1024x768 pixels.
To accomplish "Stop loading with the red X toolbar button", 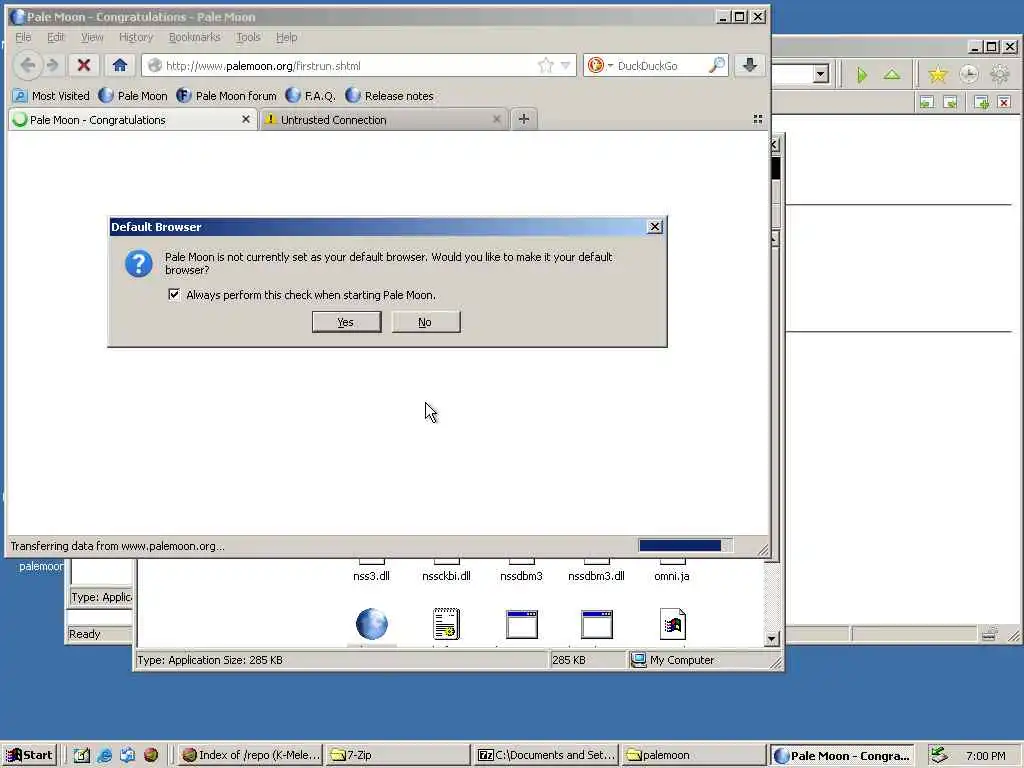I will coord(84,65).
